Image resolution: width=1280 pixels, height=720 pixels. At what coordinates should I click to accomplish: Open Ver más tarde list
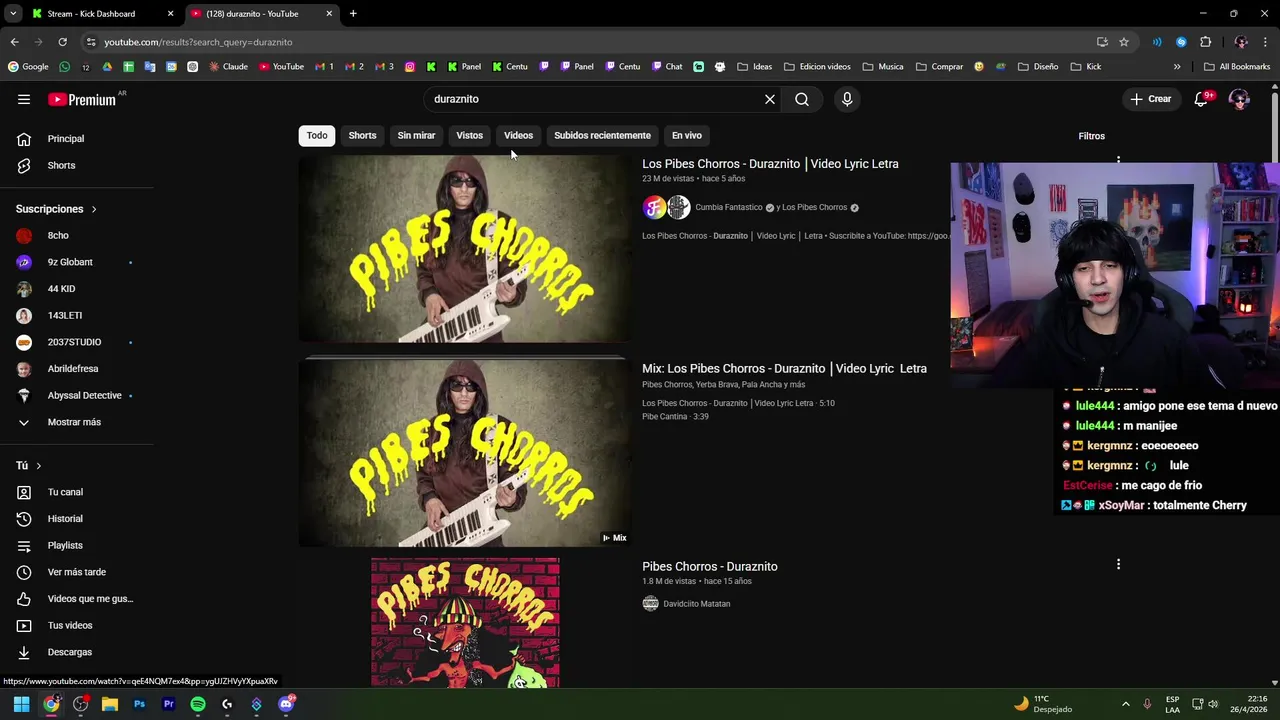click(x=77, y=572)
